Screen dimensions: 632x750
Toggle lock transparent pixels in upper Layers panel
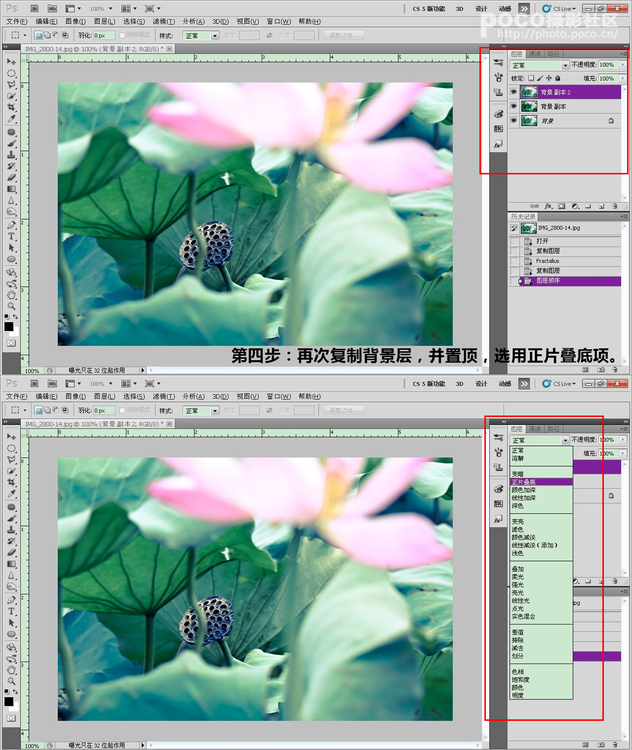point(531,78)
